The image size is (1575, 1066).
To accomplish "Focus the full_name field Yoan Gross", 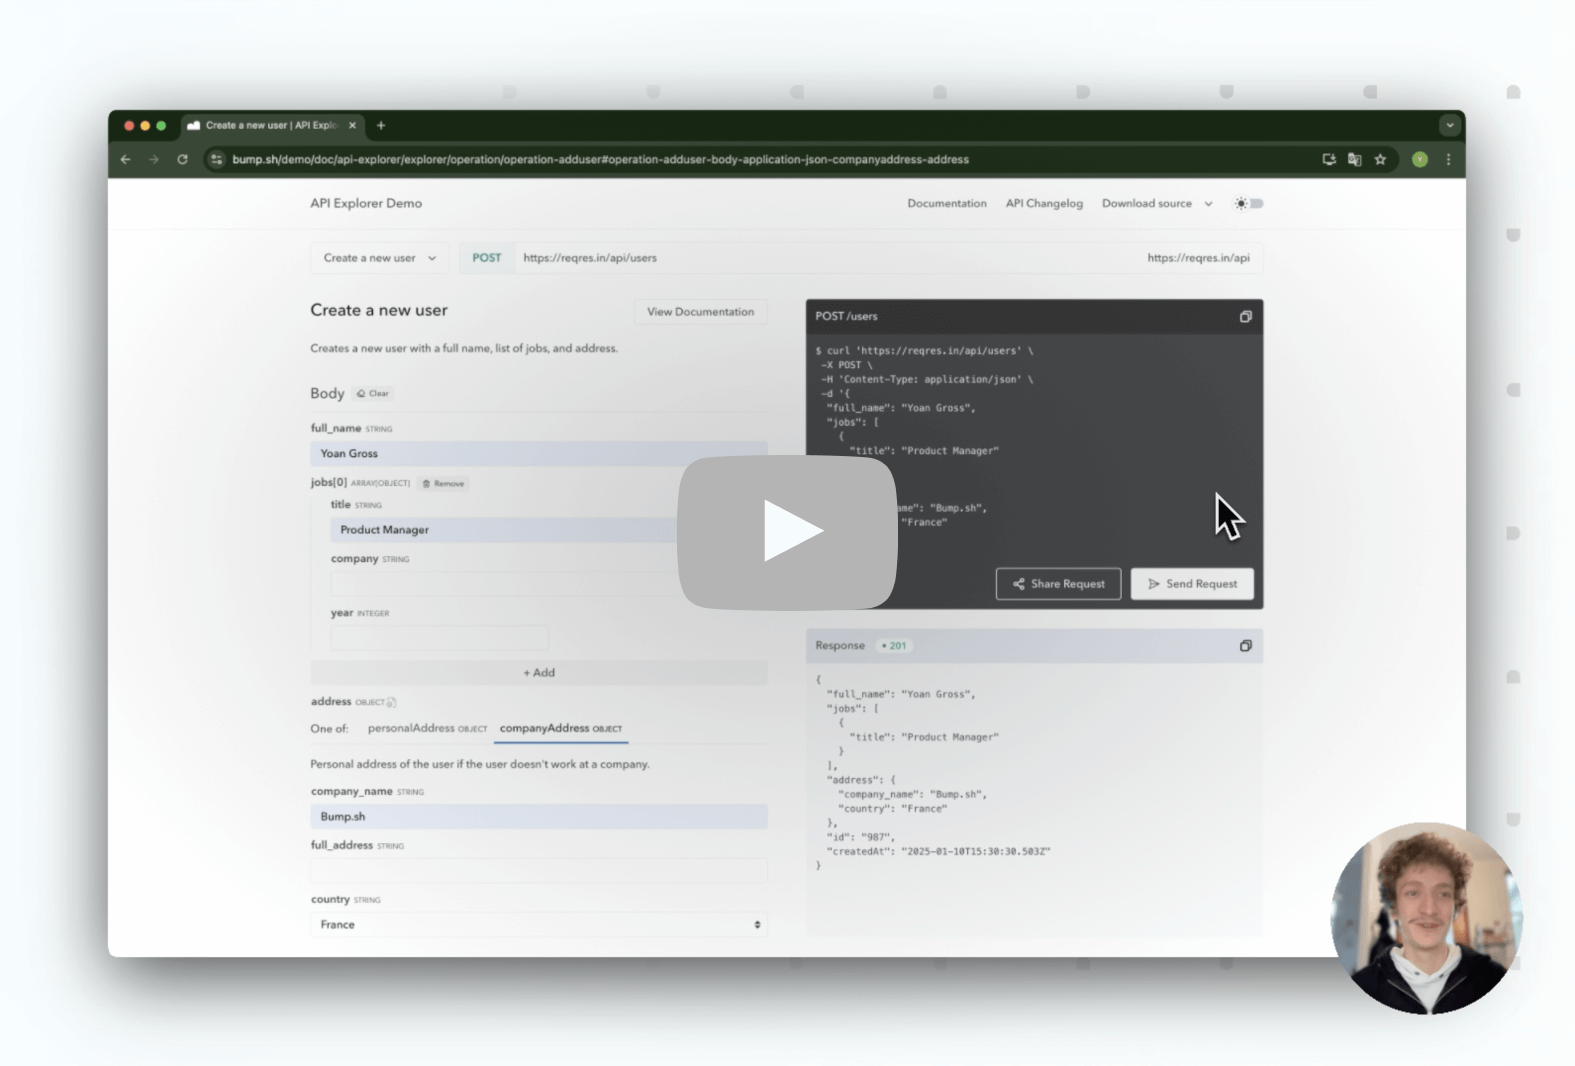I will point(539,454).
